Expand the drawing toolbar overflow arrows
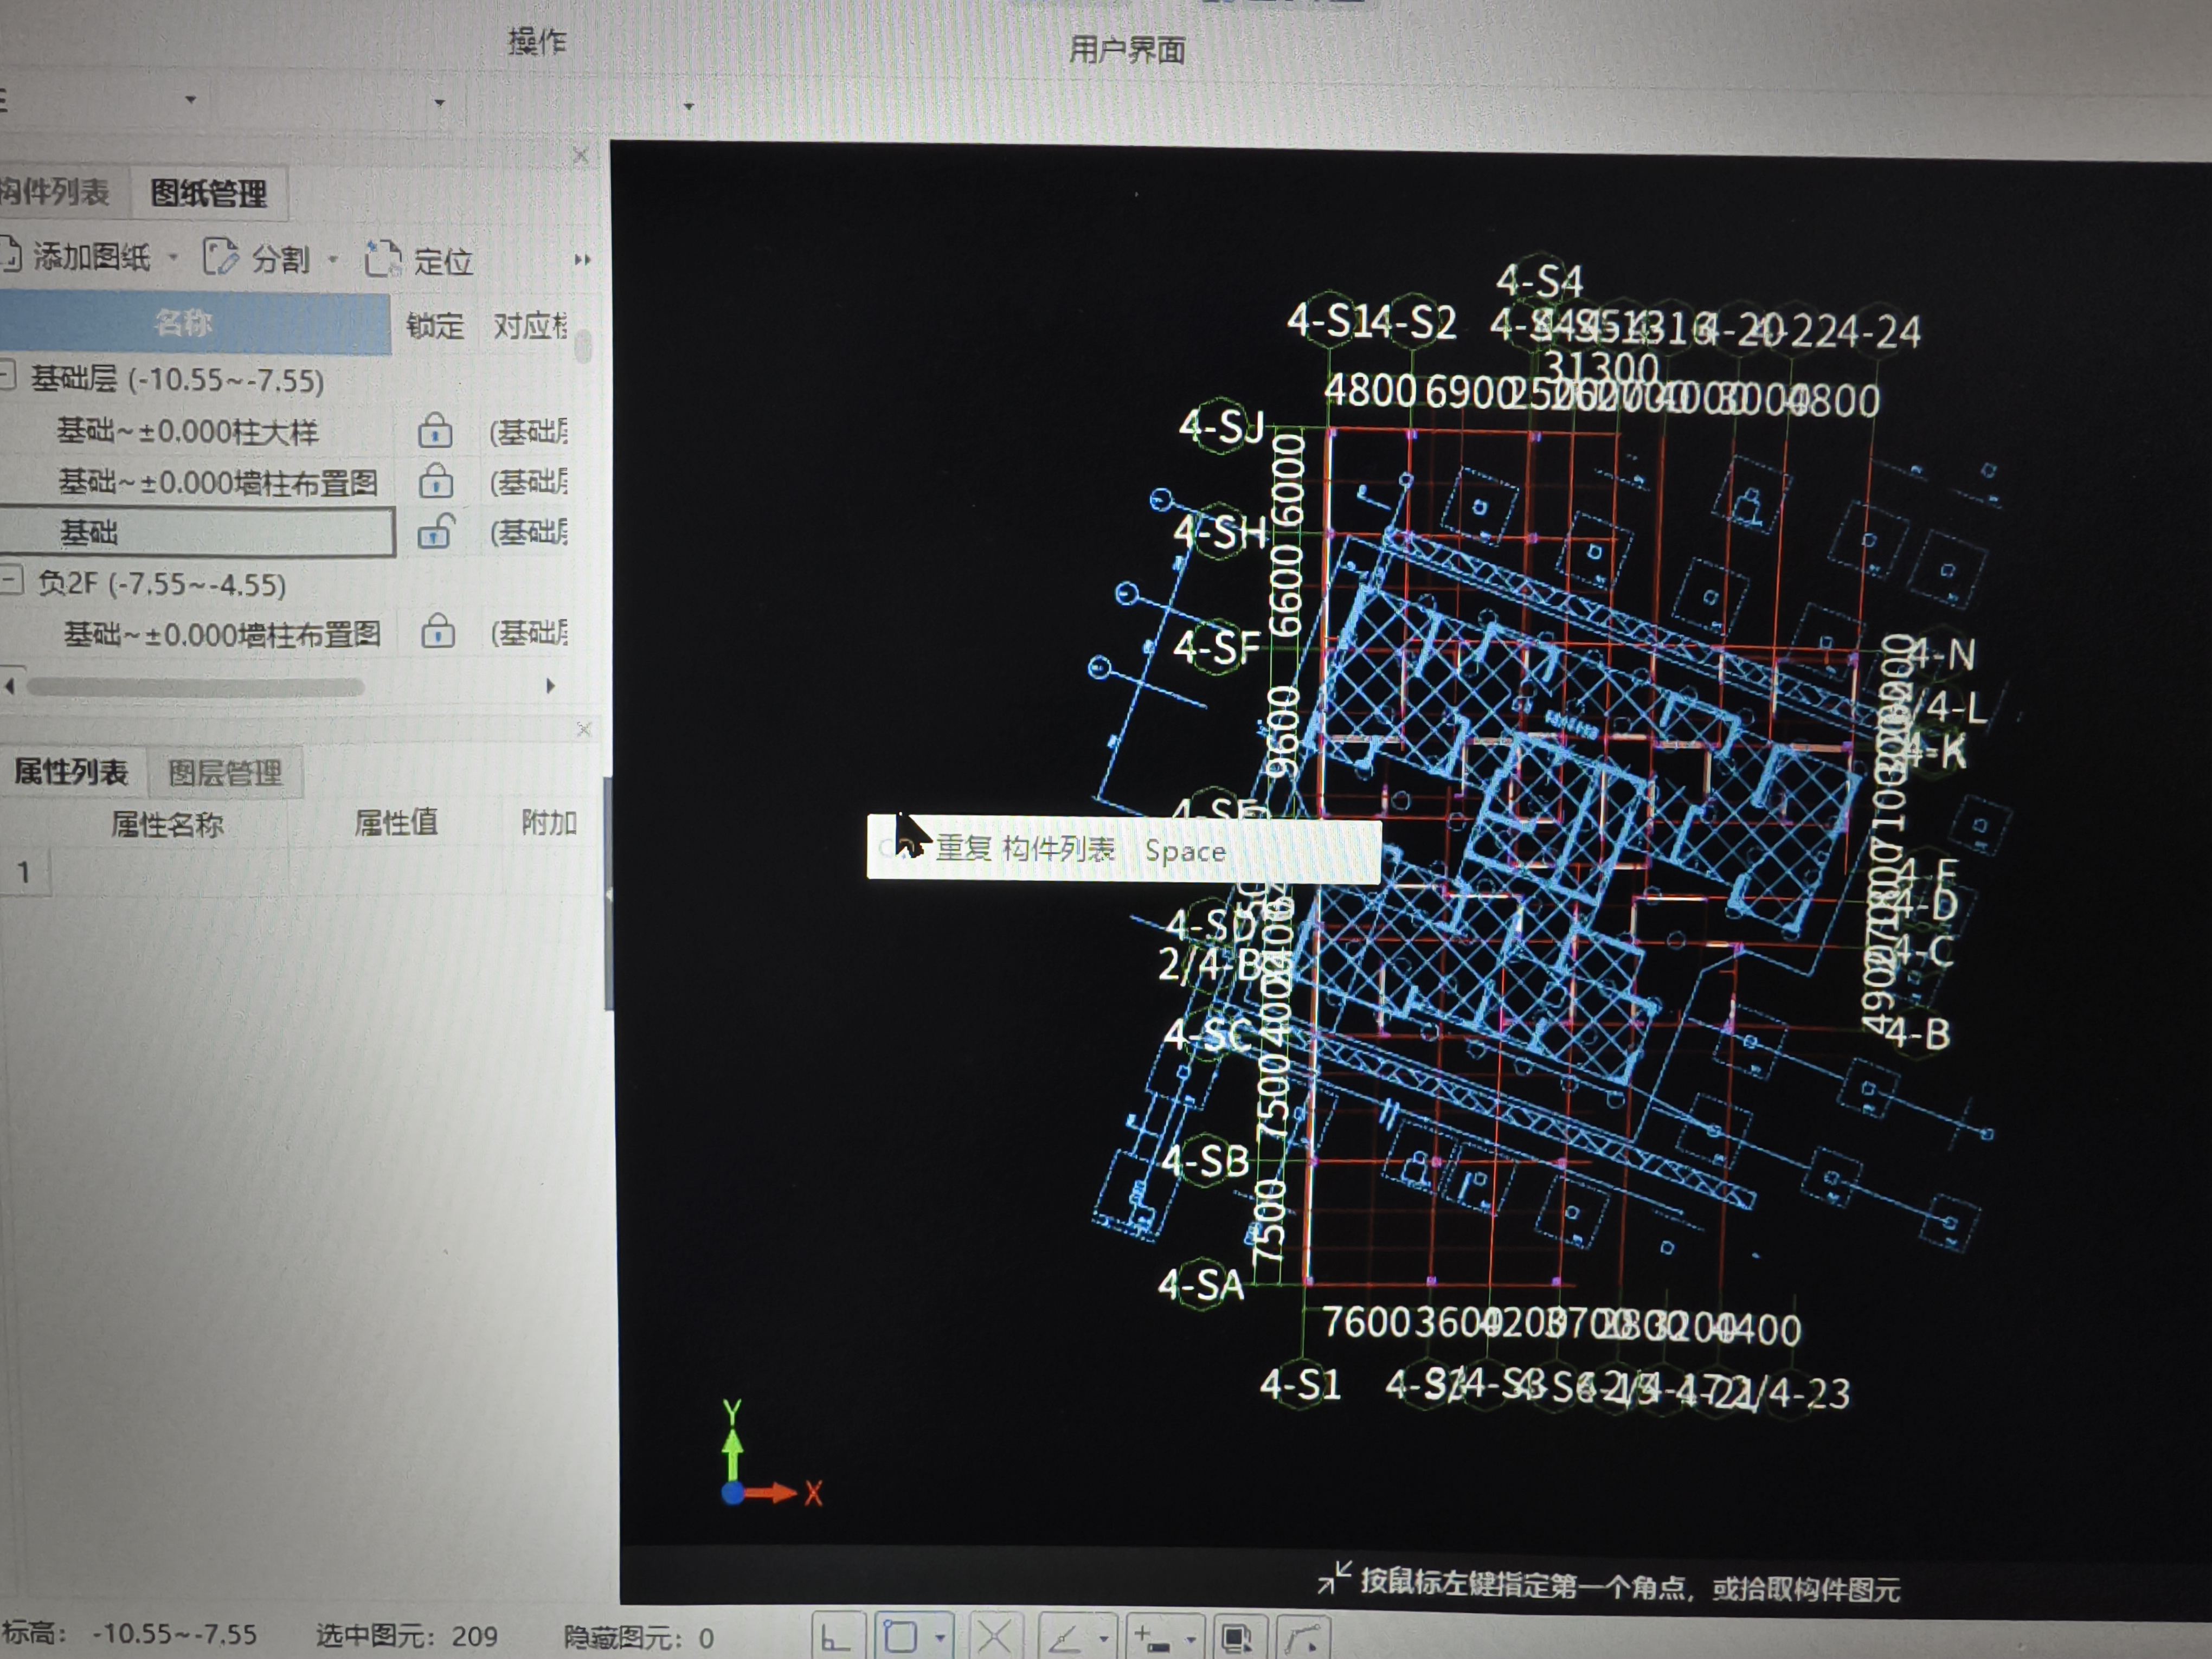The width and height of the screenshot is (2212, 1659). [582, 260]
